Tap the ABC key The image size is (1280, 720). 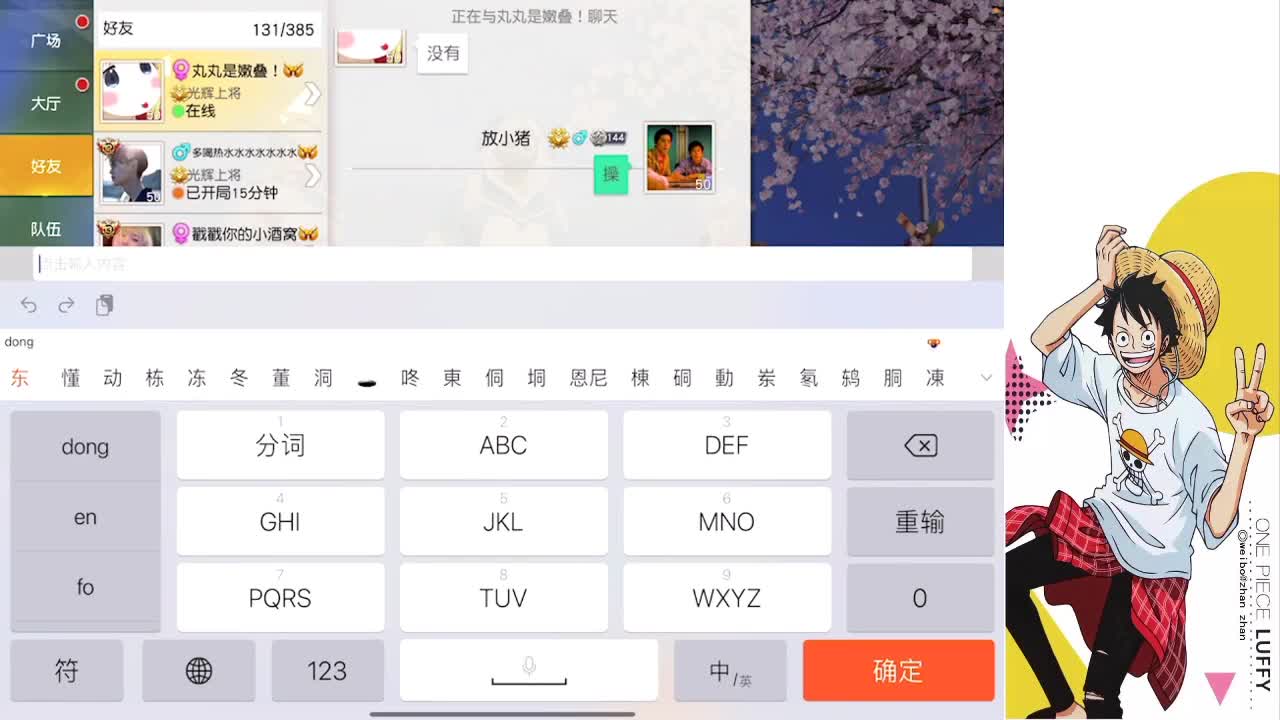pyautogui.click(x=503, y=445)
